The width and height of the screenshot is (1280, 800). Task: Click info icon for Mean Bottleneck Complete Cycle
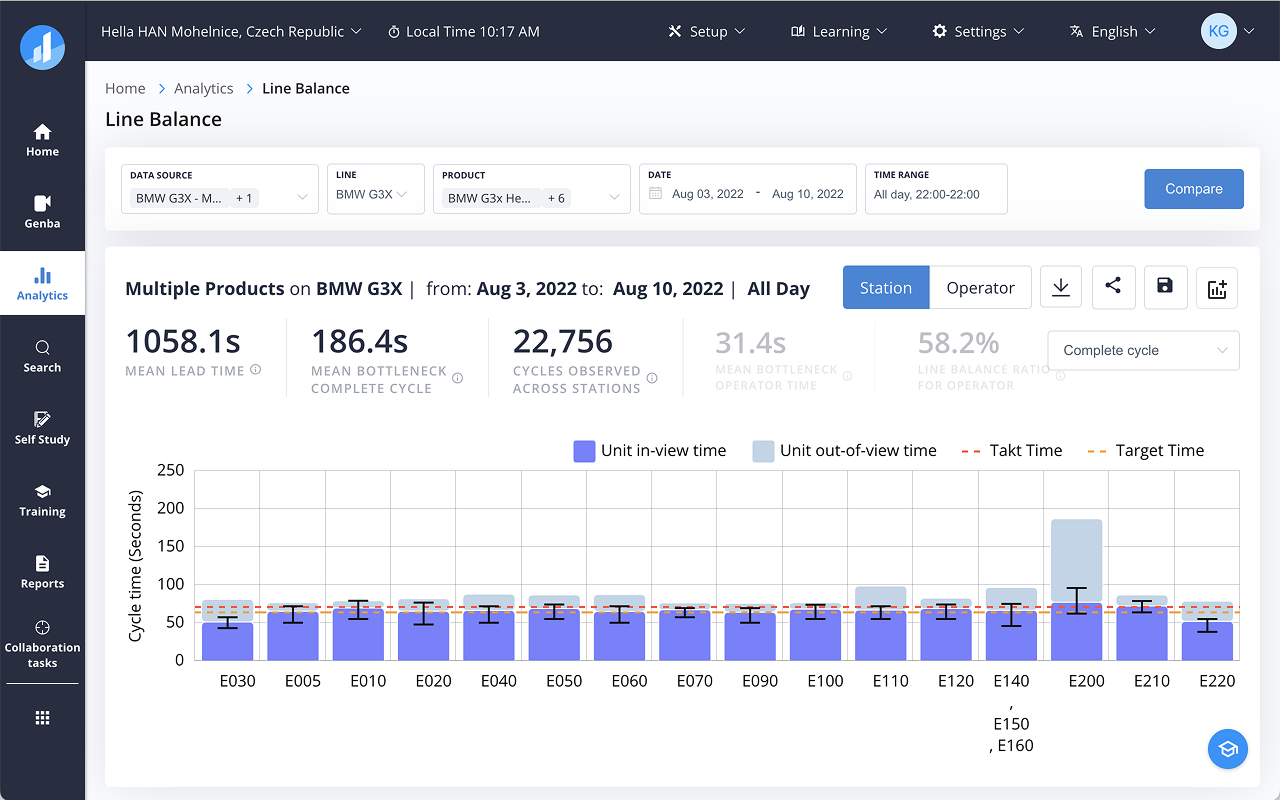(458, 379)
